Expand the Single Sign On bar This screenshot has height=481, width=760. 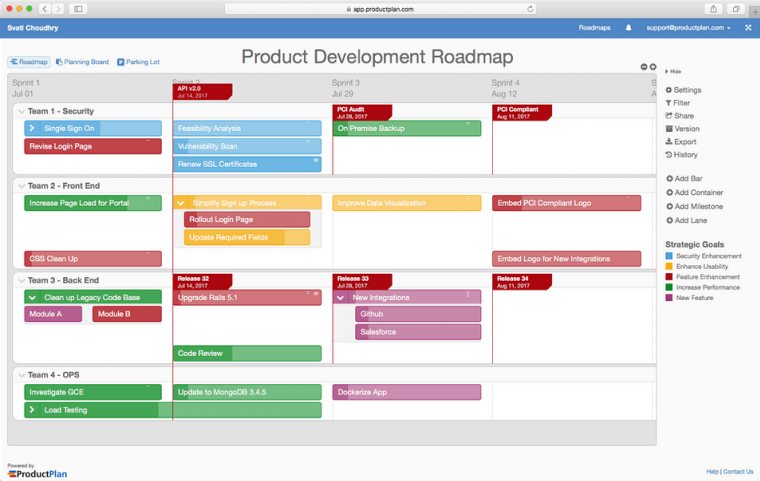(x=32, y=128)
